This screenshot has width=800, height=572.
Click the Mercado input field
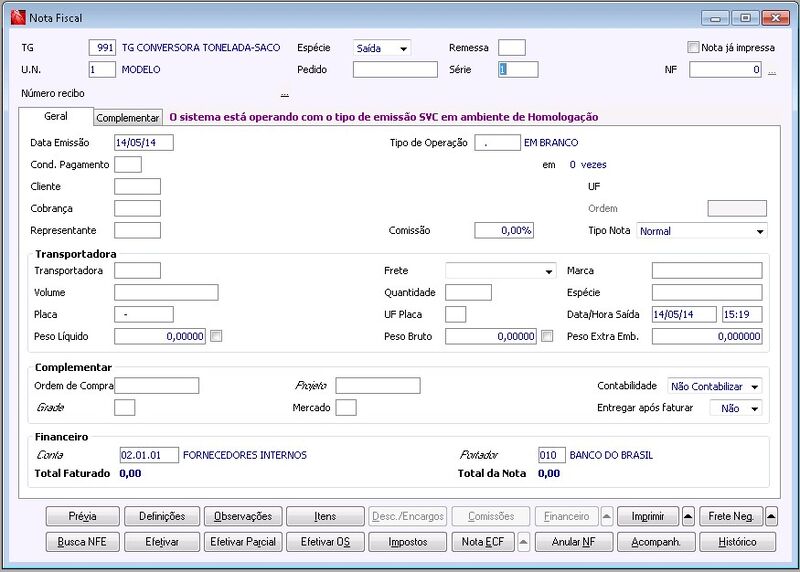coord(346,408)
